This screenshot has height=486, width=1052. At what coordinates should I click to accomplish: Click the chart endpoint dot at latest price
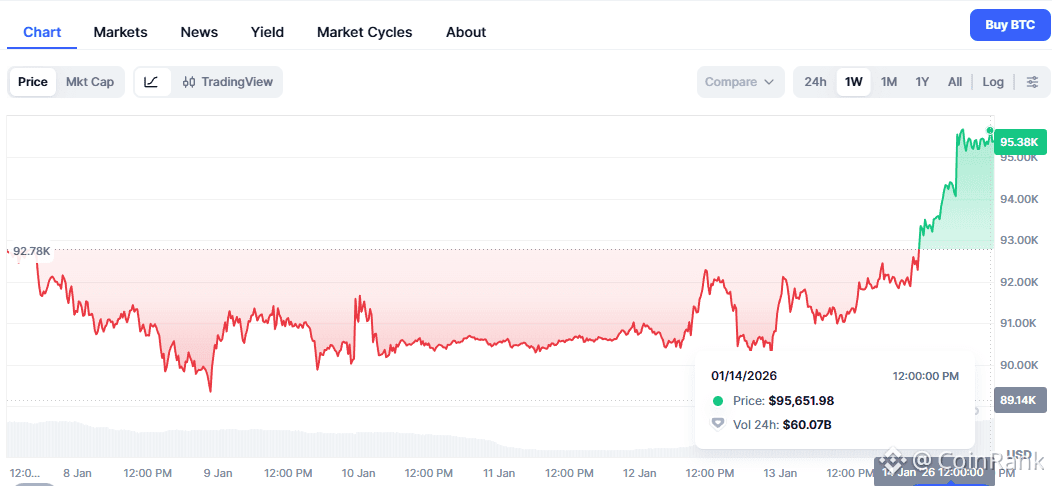click(990, 131)
